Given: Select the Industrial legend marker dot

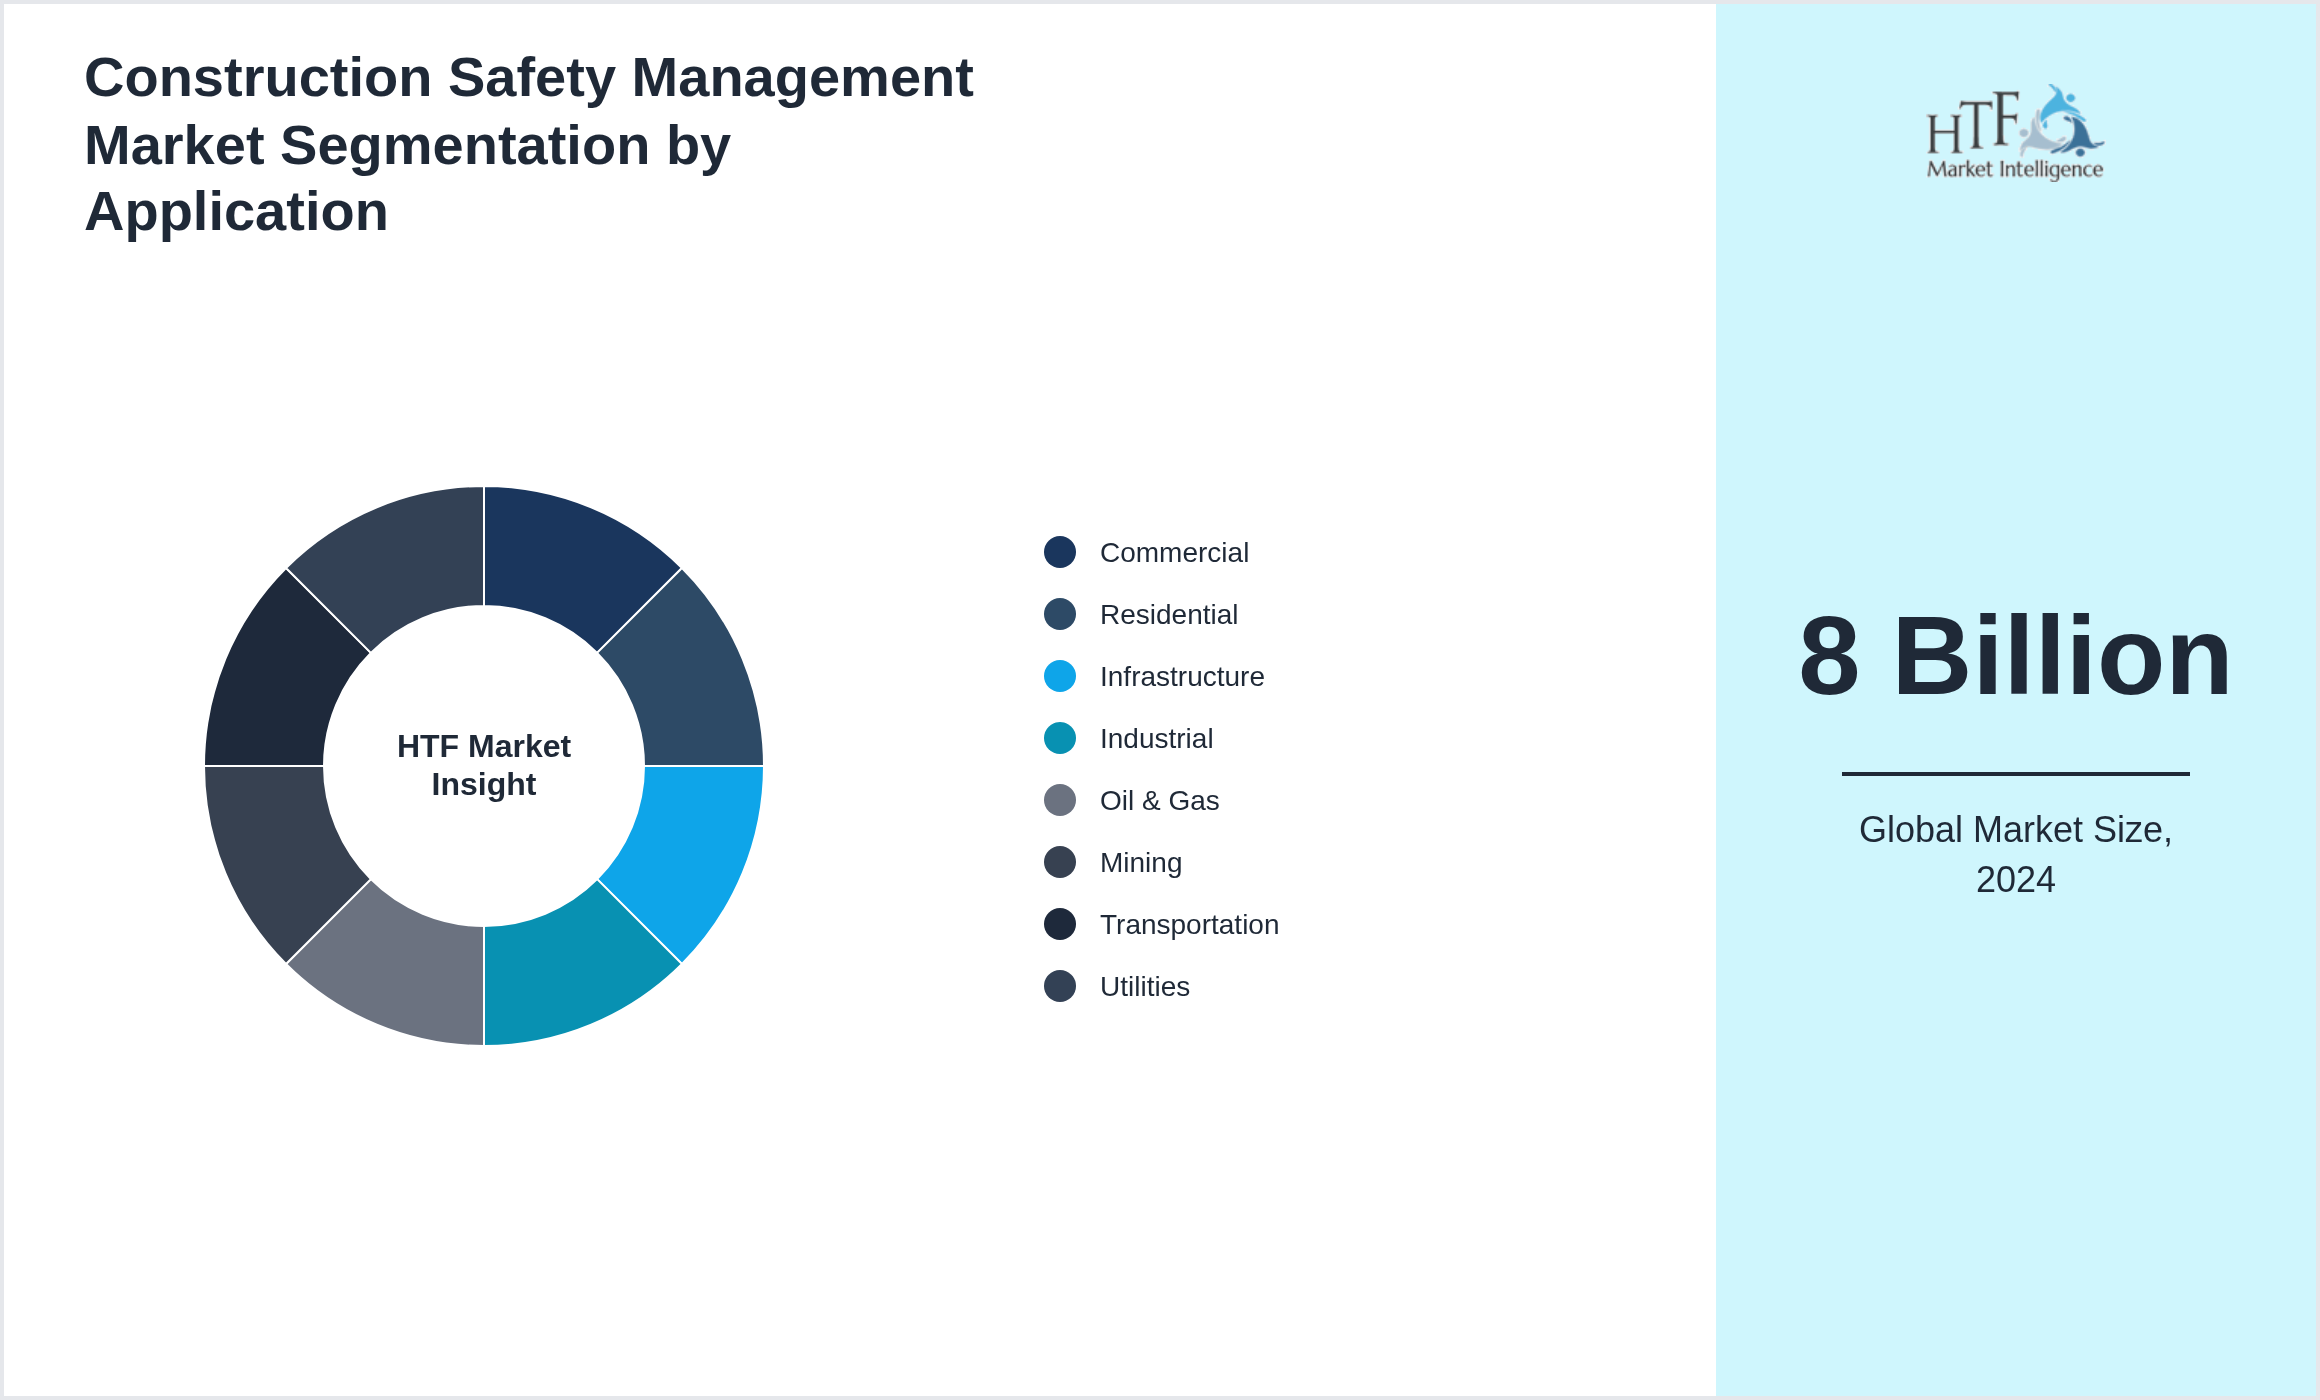Looking at the screenshot, I should pos(1058,738).
